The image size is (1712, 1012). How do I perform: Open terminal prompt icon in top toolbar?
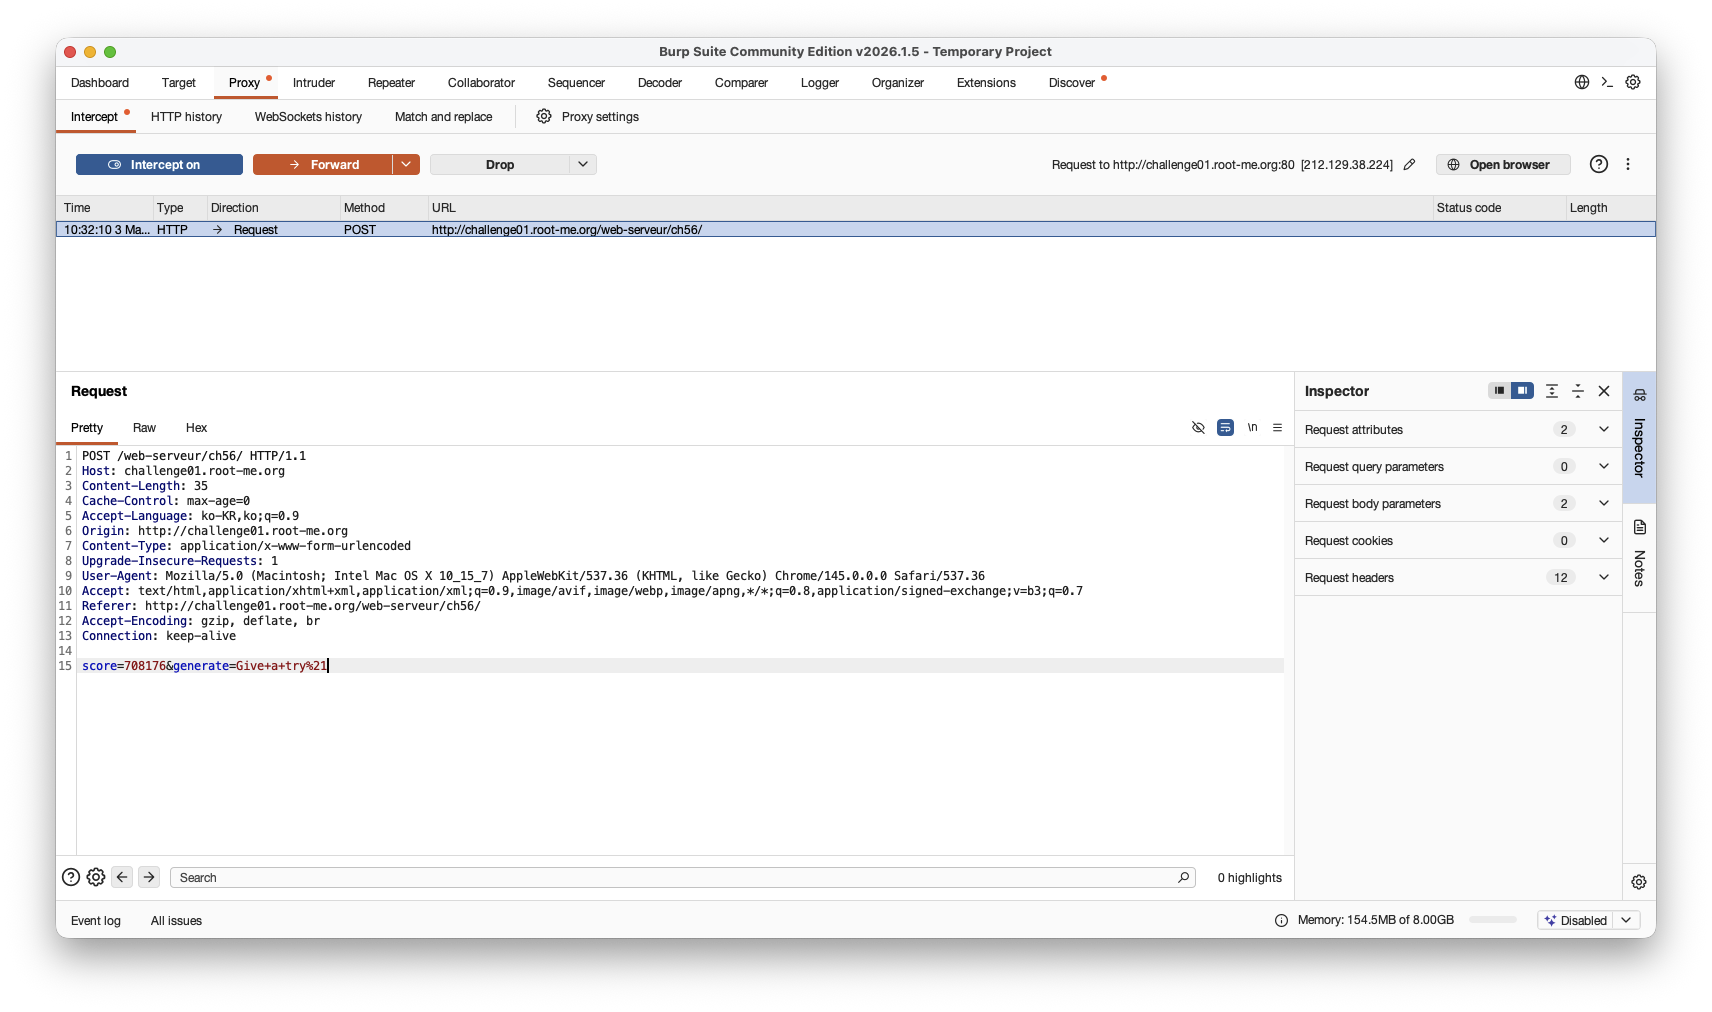pyautogui.click(x=1607, y=82)
